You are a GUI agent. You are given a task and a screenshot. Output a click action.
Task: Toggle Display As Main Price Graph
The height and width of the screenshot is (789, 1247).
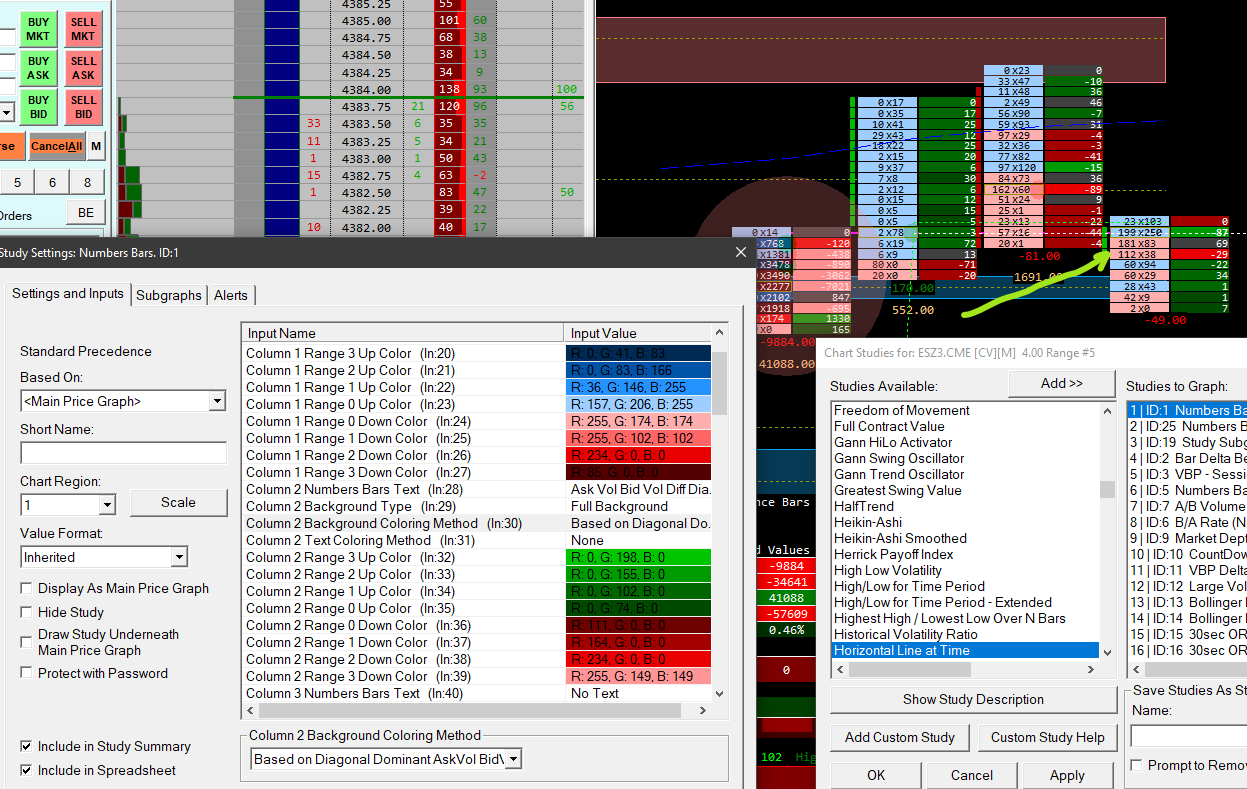point(27,588)
